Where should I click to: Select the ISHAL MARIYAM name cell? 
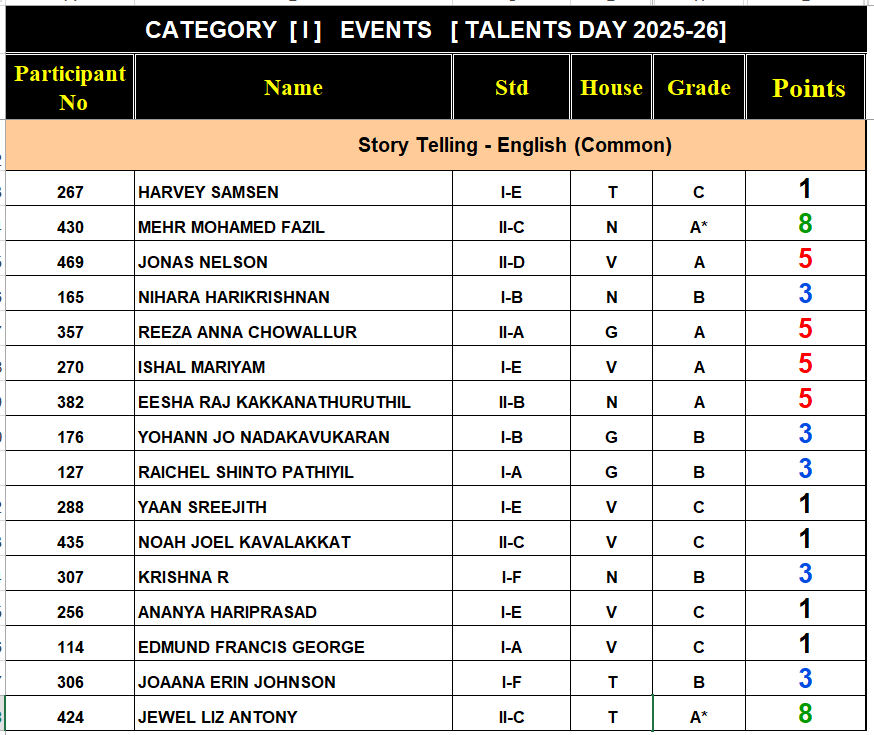point(293,364)
